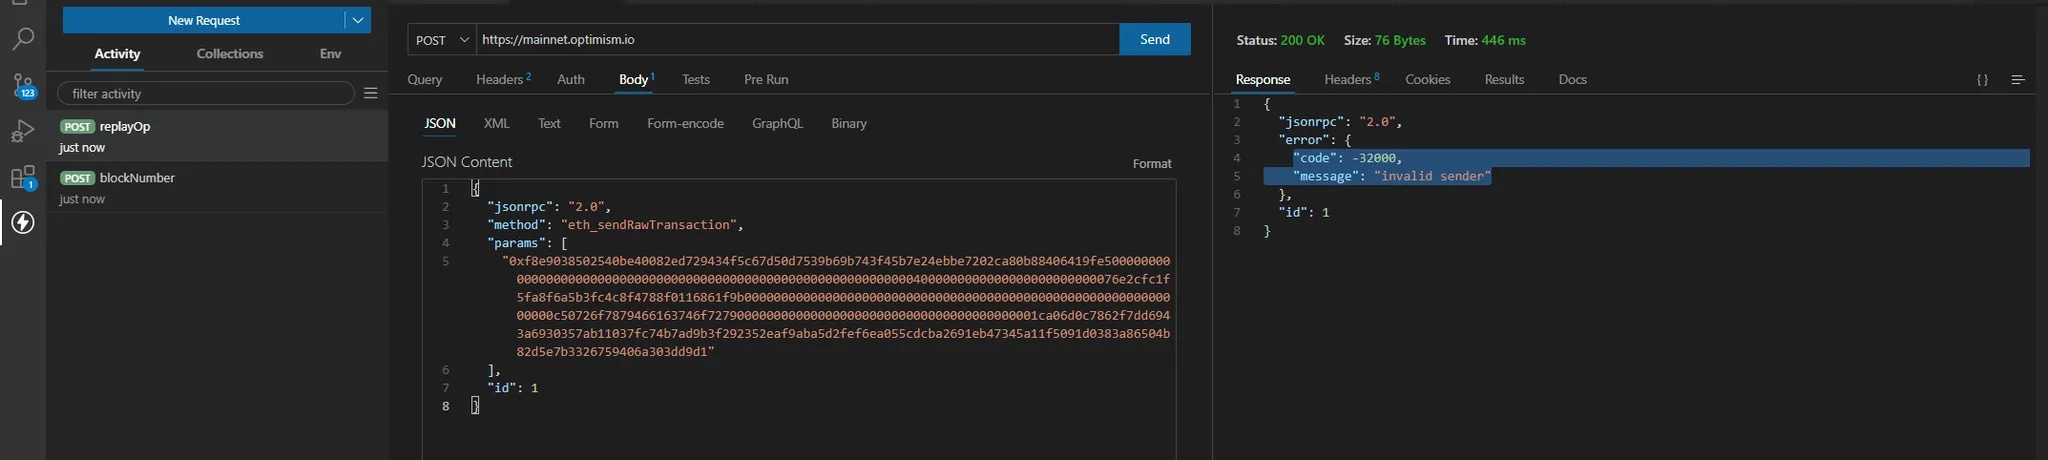The height and width of the screenshot is (460, 2048).
Task: Open Source Control with 123 badge
Action: [x=22, y=86]
